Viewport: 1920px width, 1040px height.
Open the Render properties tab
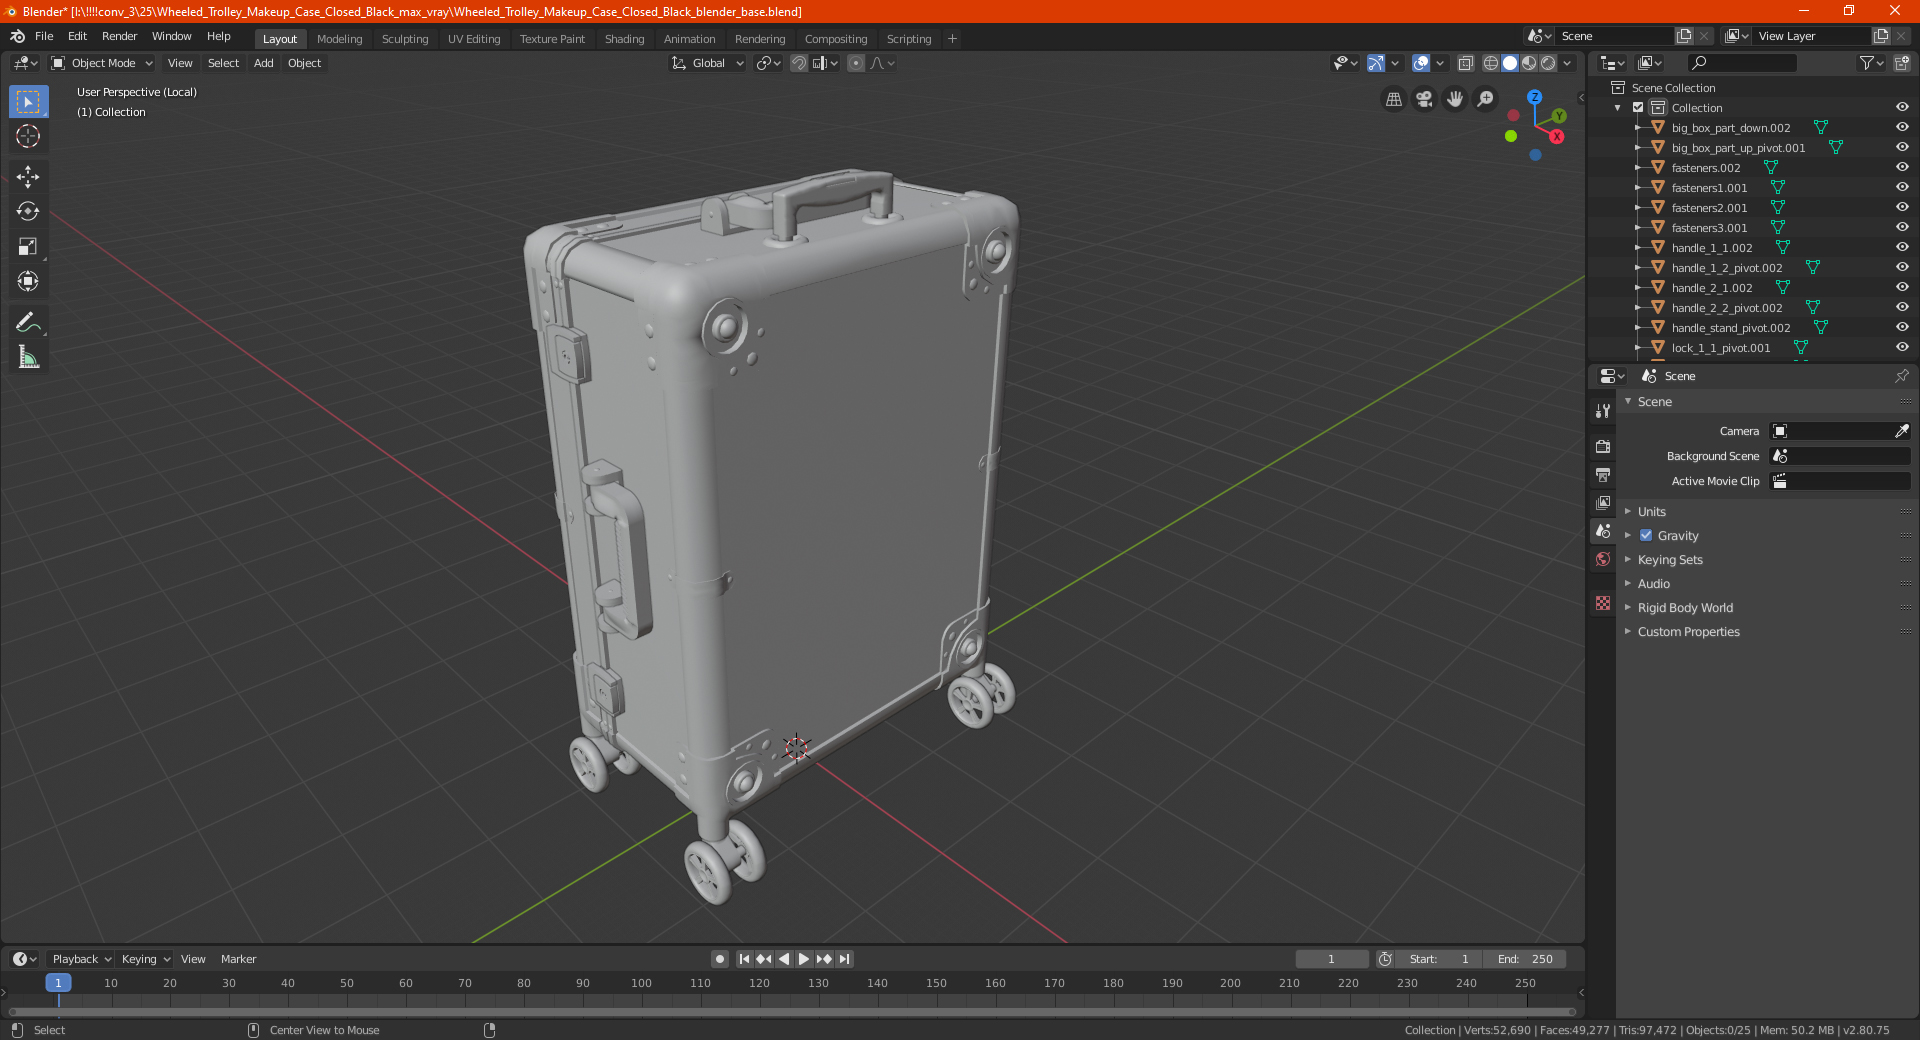(1603, 446)
